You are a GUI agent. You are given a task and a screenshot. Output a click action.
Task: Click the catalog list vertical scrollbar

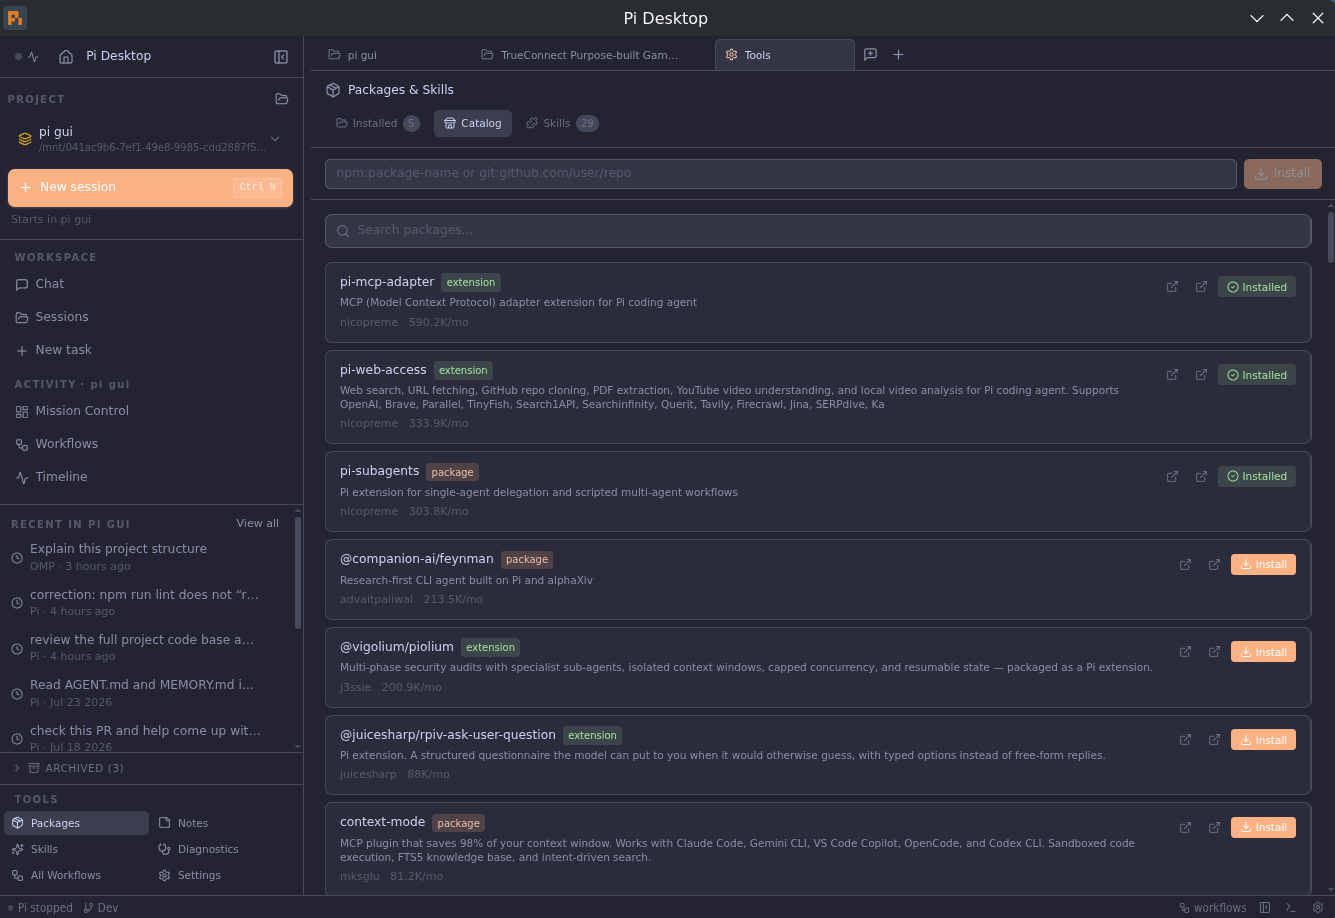tap(1331, 237)
